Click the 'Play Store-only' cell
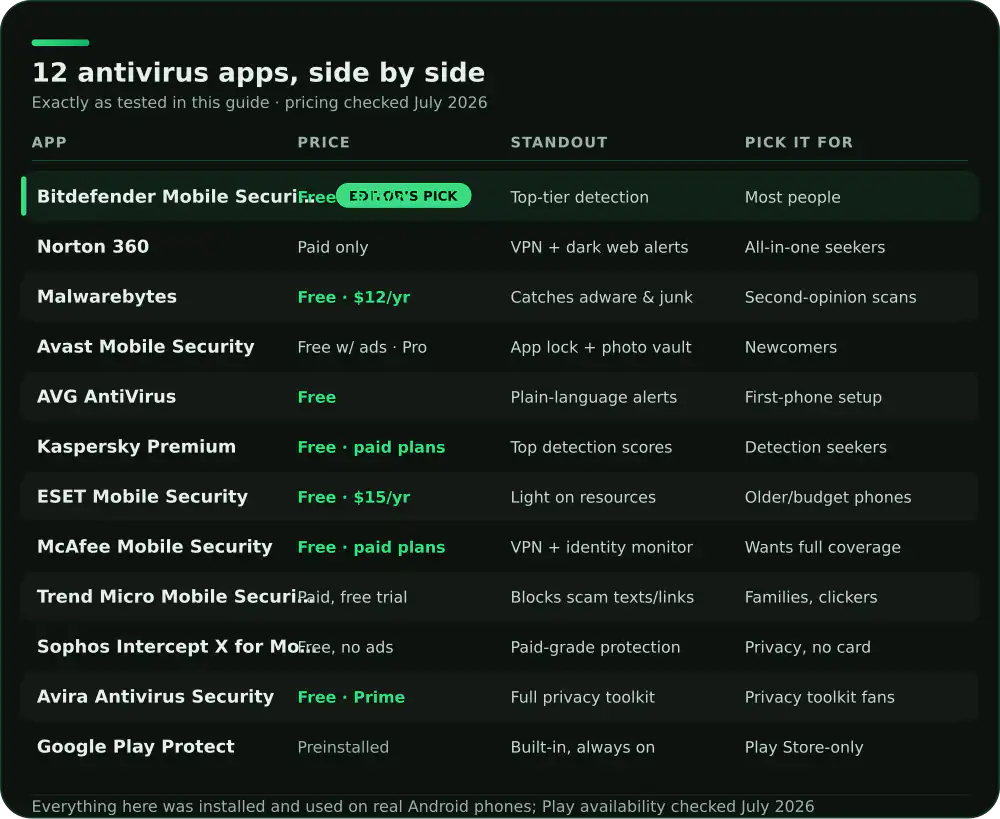1000x819 pixels. [804, 747]
